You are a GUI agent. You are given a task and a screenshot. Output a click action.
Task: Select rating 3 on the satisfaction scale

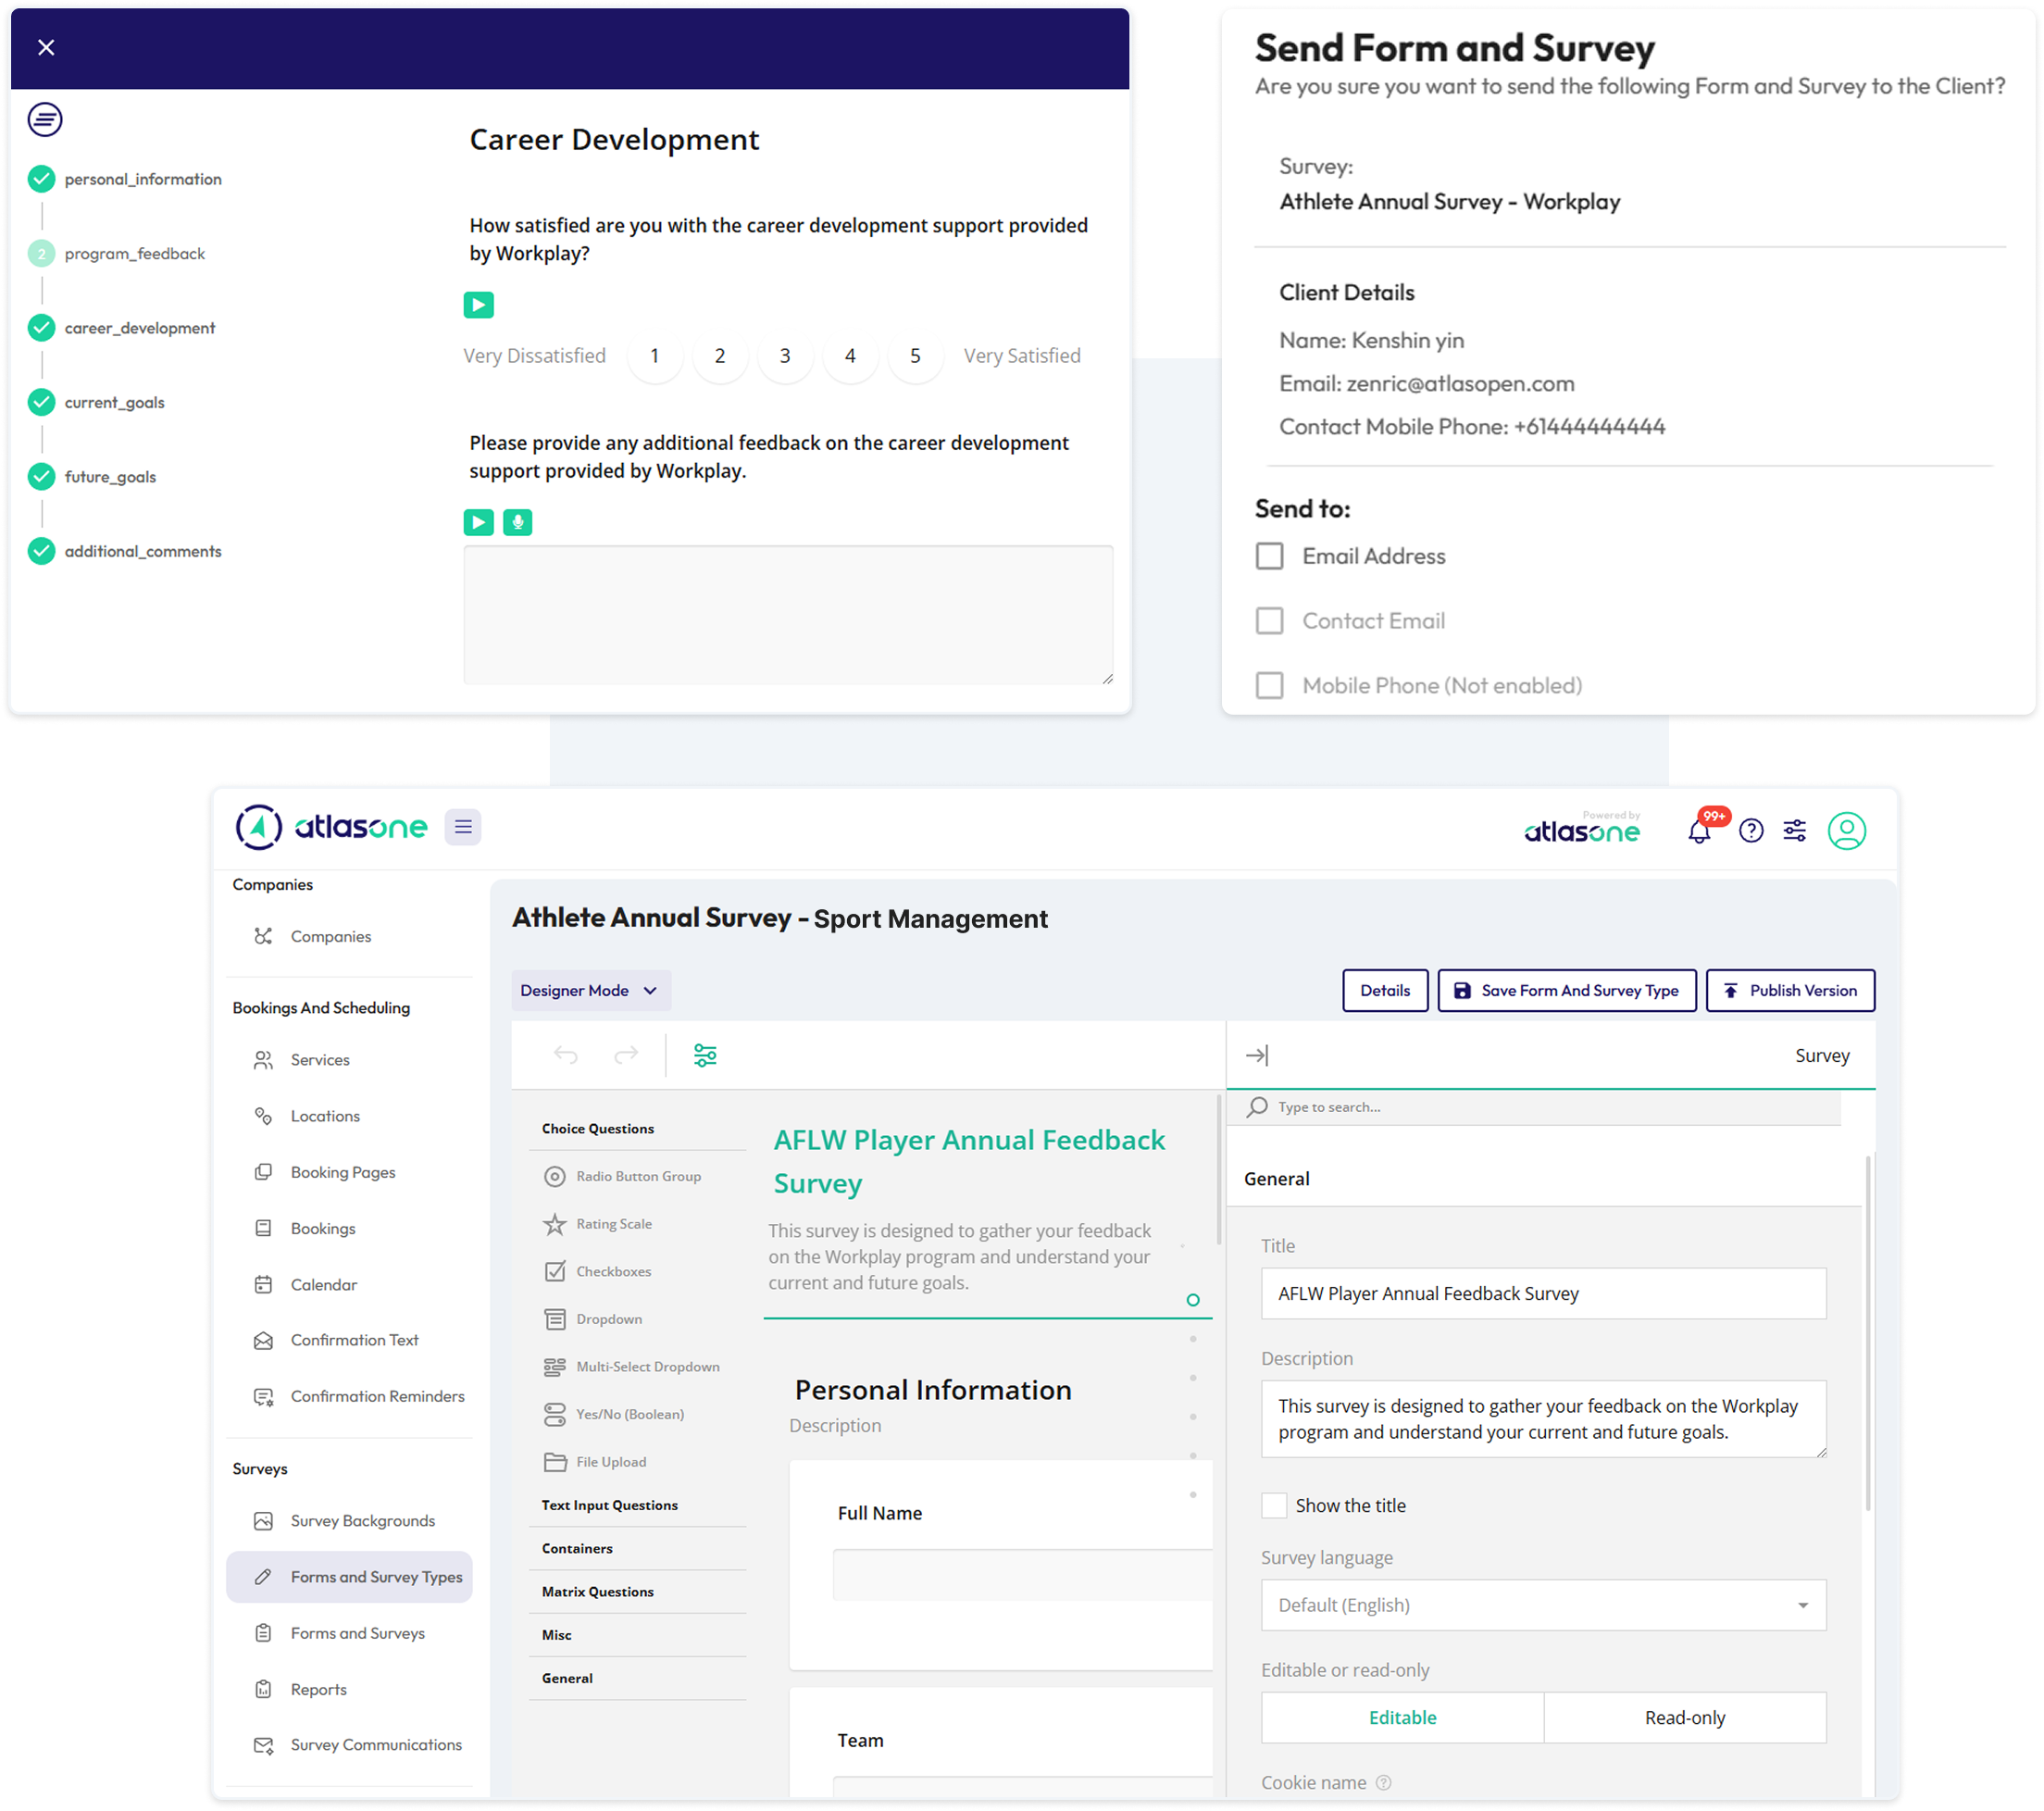click(x=785, y=356)
